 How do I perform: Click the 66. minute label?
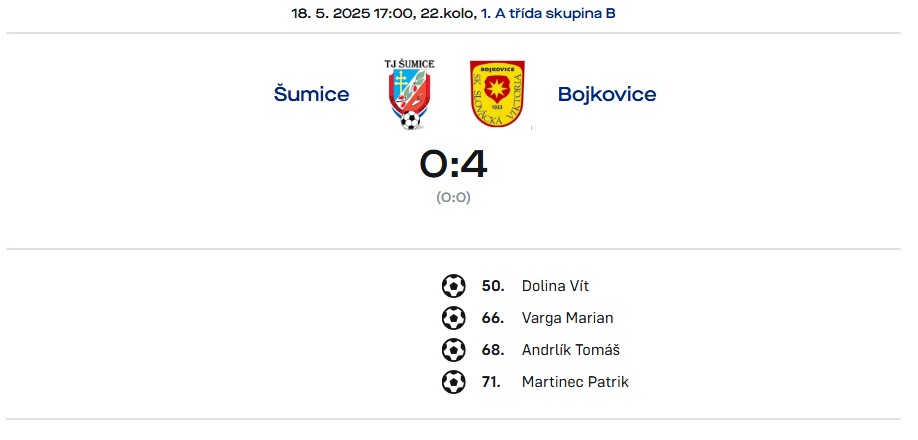(493, 318)
